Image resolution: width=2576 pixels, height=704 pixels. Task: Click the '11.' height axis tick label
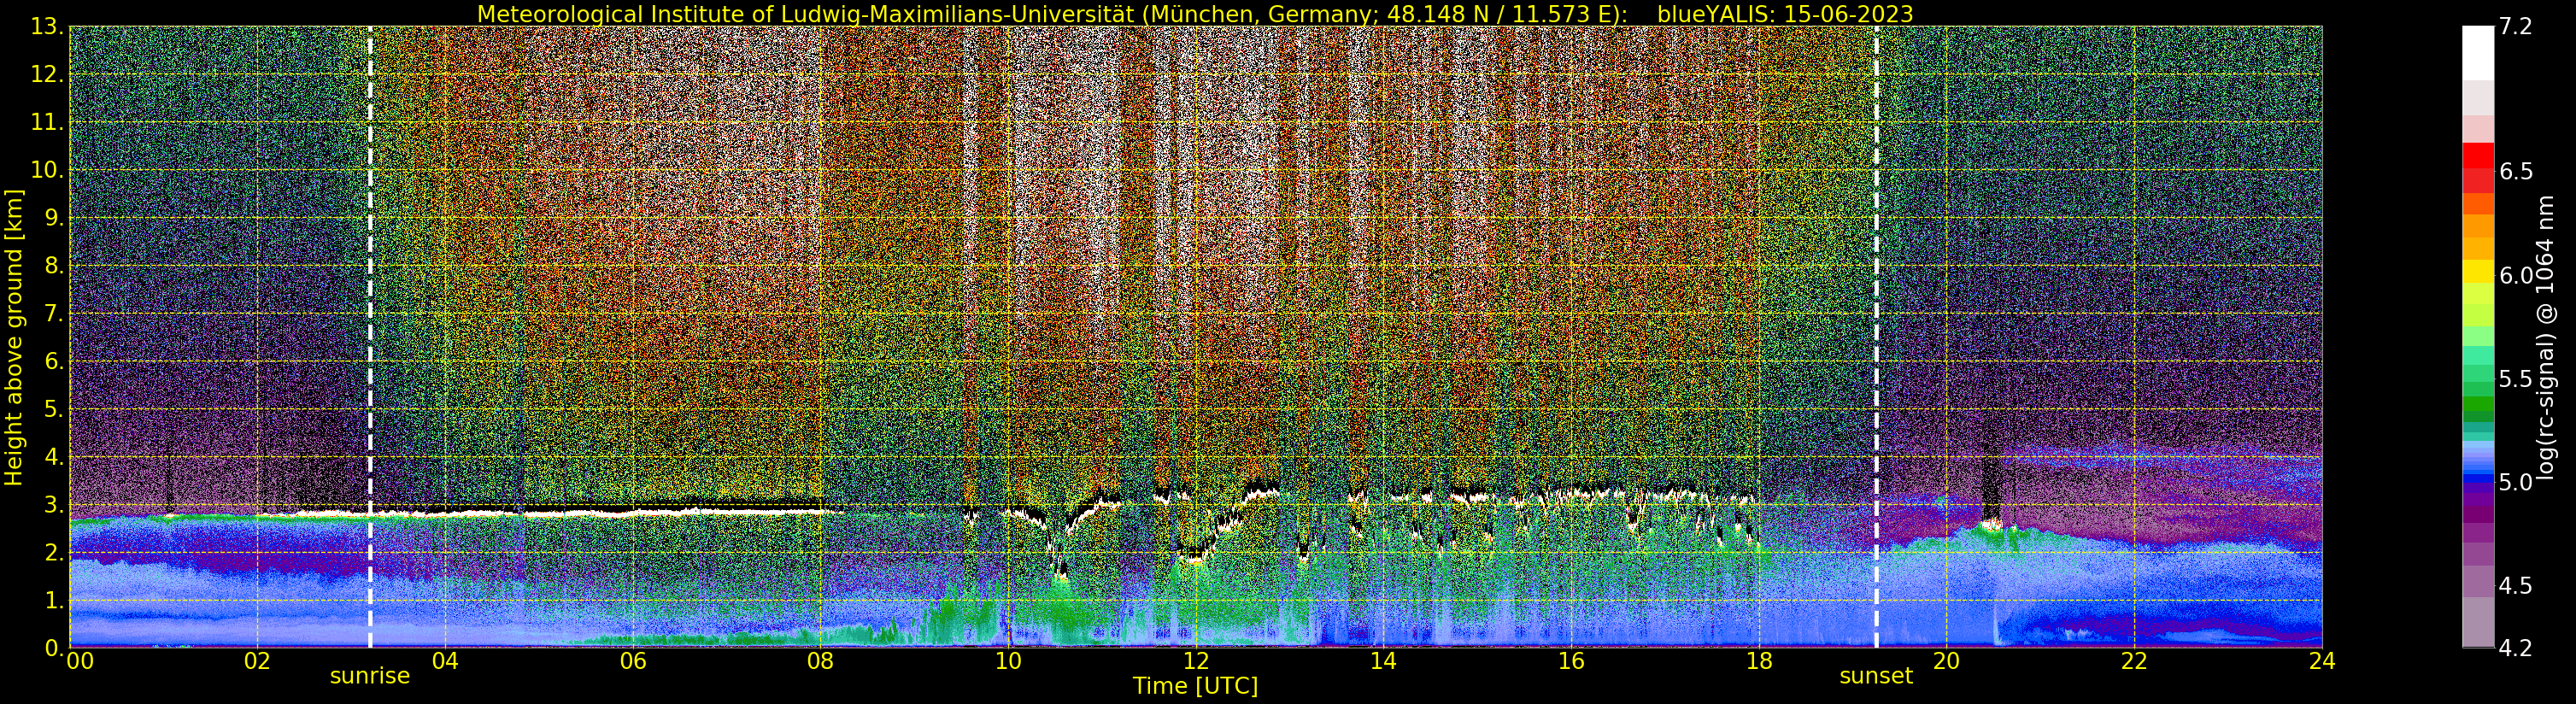48,123
